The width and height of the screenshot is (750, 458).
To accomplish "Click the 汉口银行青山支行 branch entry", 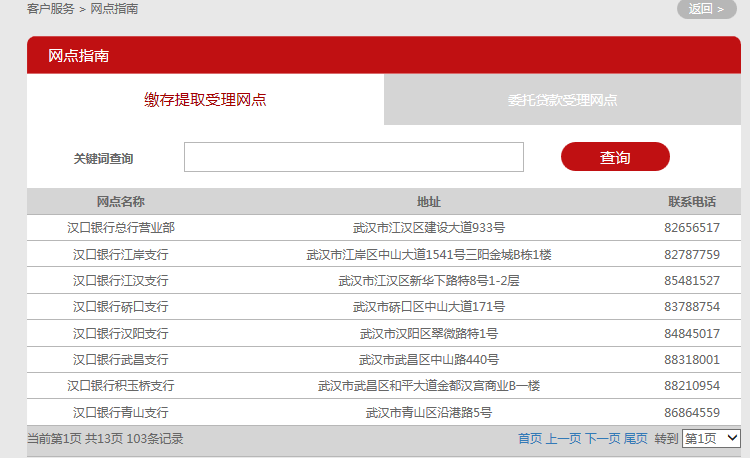I will click(x=121, y=412).
